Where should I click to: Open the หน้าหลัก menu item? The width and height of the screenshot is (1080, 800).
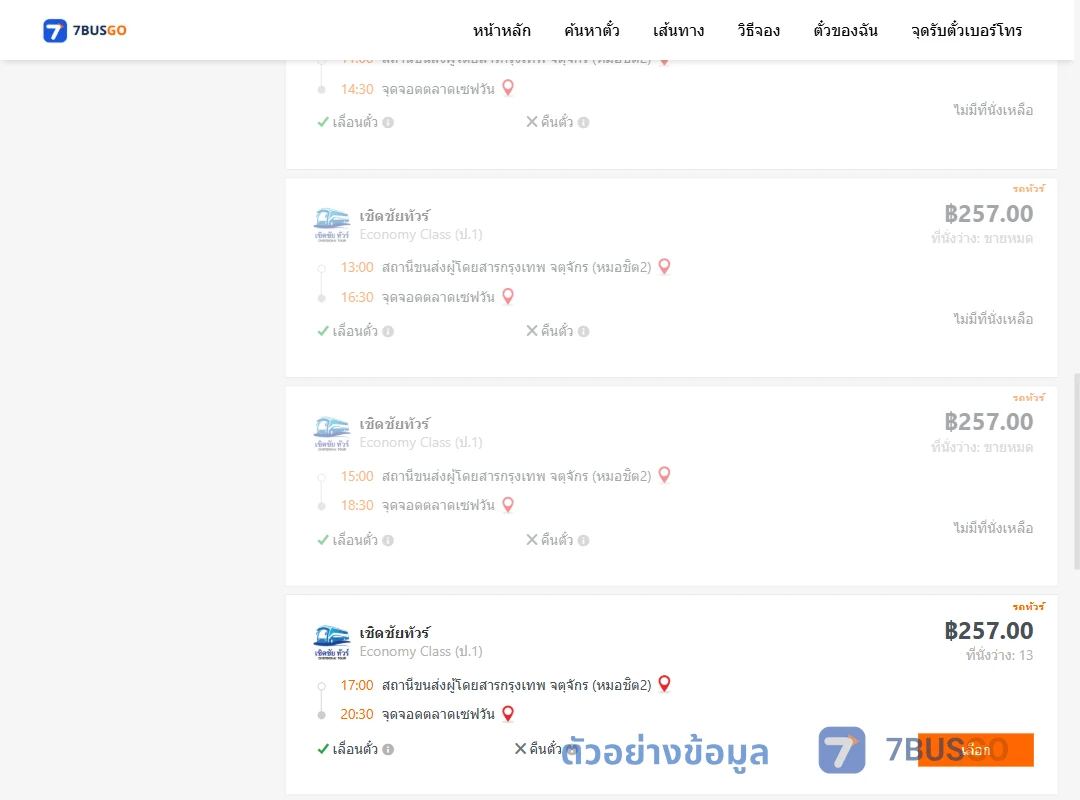501,30
